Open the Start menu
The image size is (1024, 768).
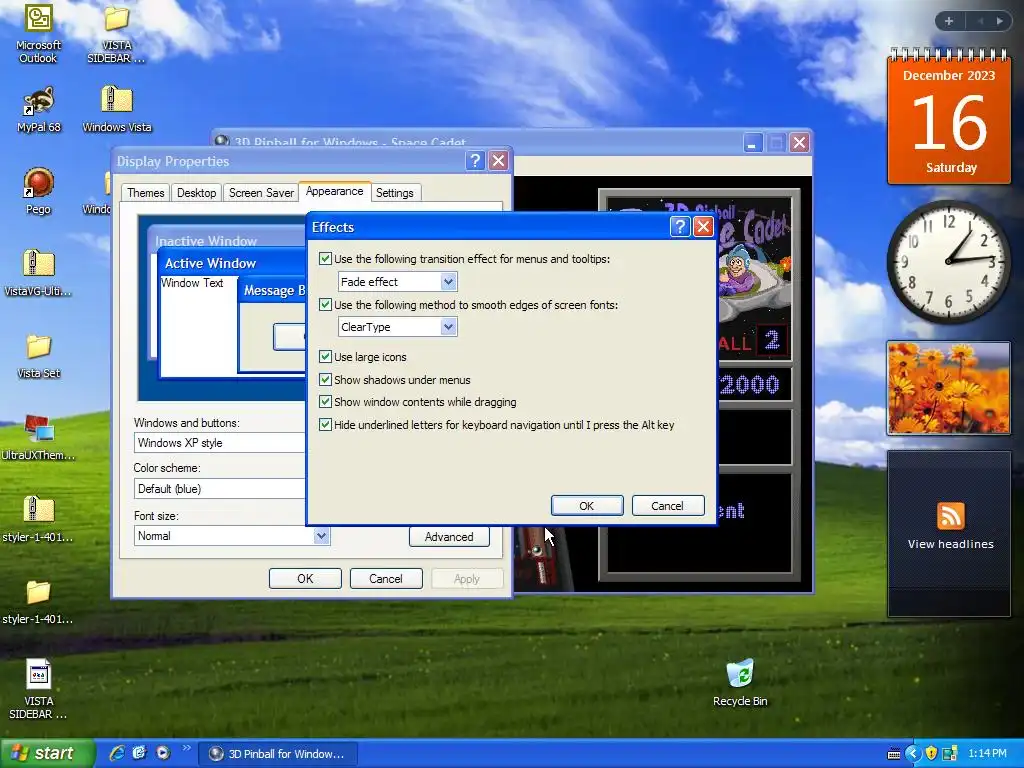[x=47, y=754]
